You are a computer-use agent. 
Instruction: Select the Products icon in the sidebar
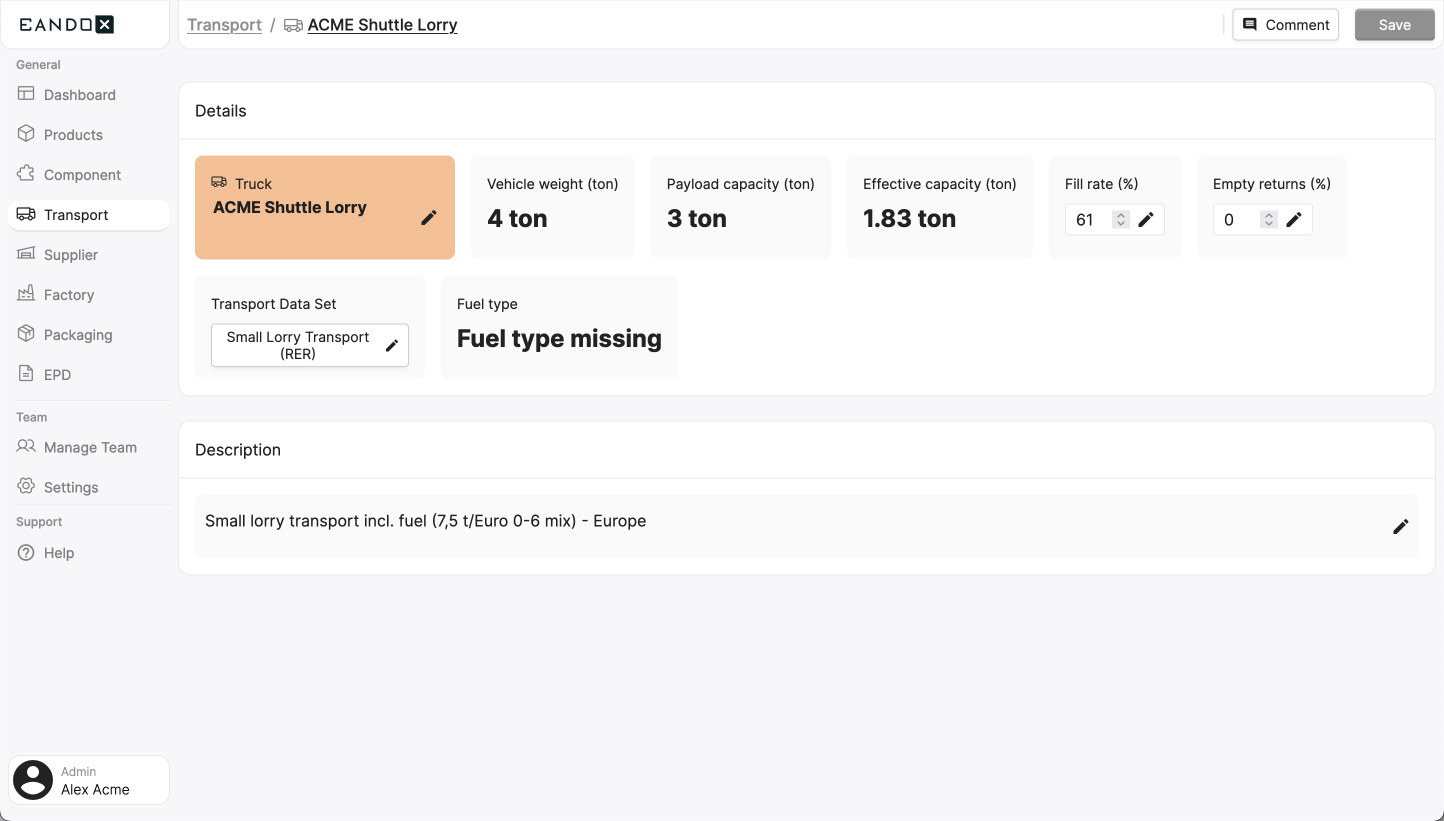click(x=26, y=134)
